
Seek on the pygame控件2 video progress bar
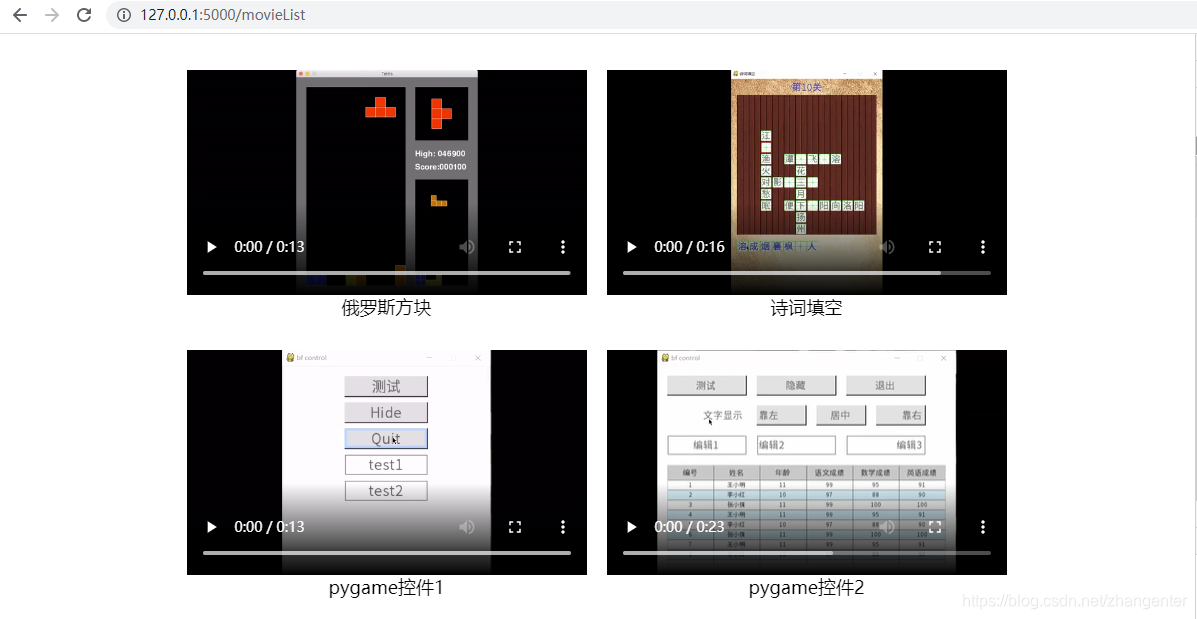point(806,553)
